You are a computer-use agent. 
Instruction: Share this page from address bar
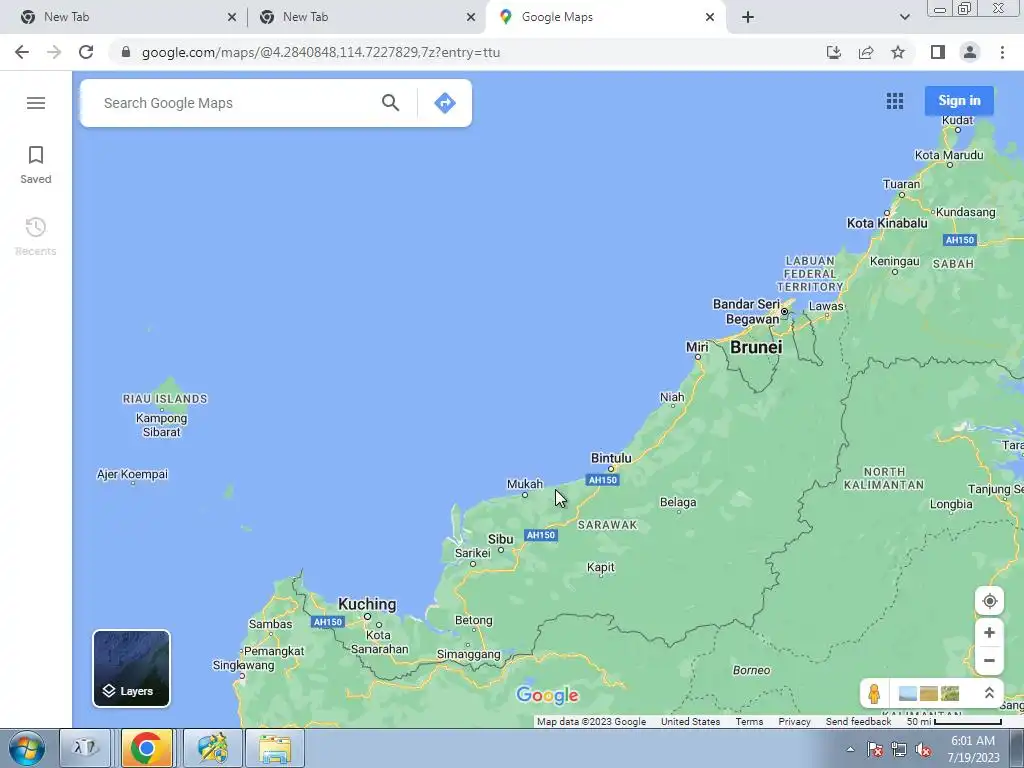pyautogui.click(x=866, y=52)
